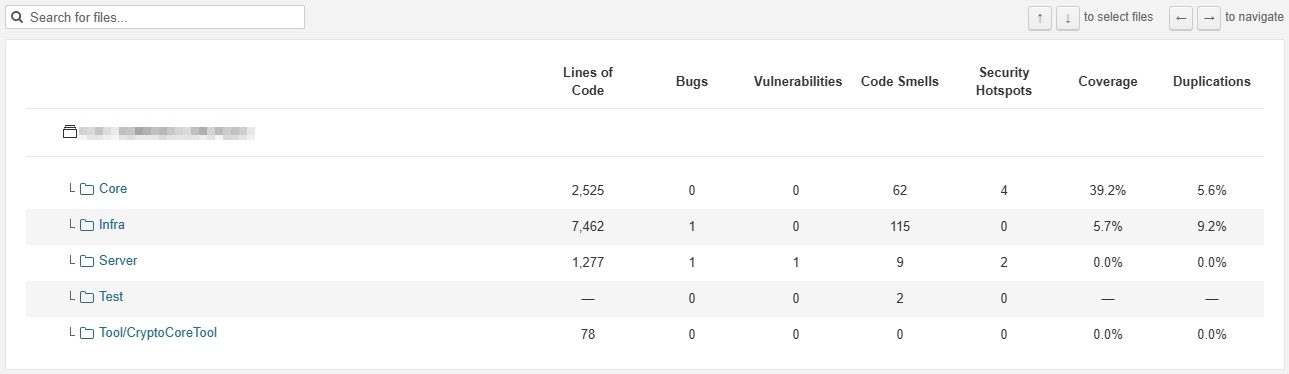Screen dimensions: 1289x374
Task: Open the Core folder link
Action: (113, 189)
